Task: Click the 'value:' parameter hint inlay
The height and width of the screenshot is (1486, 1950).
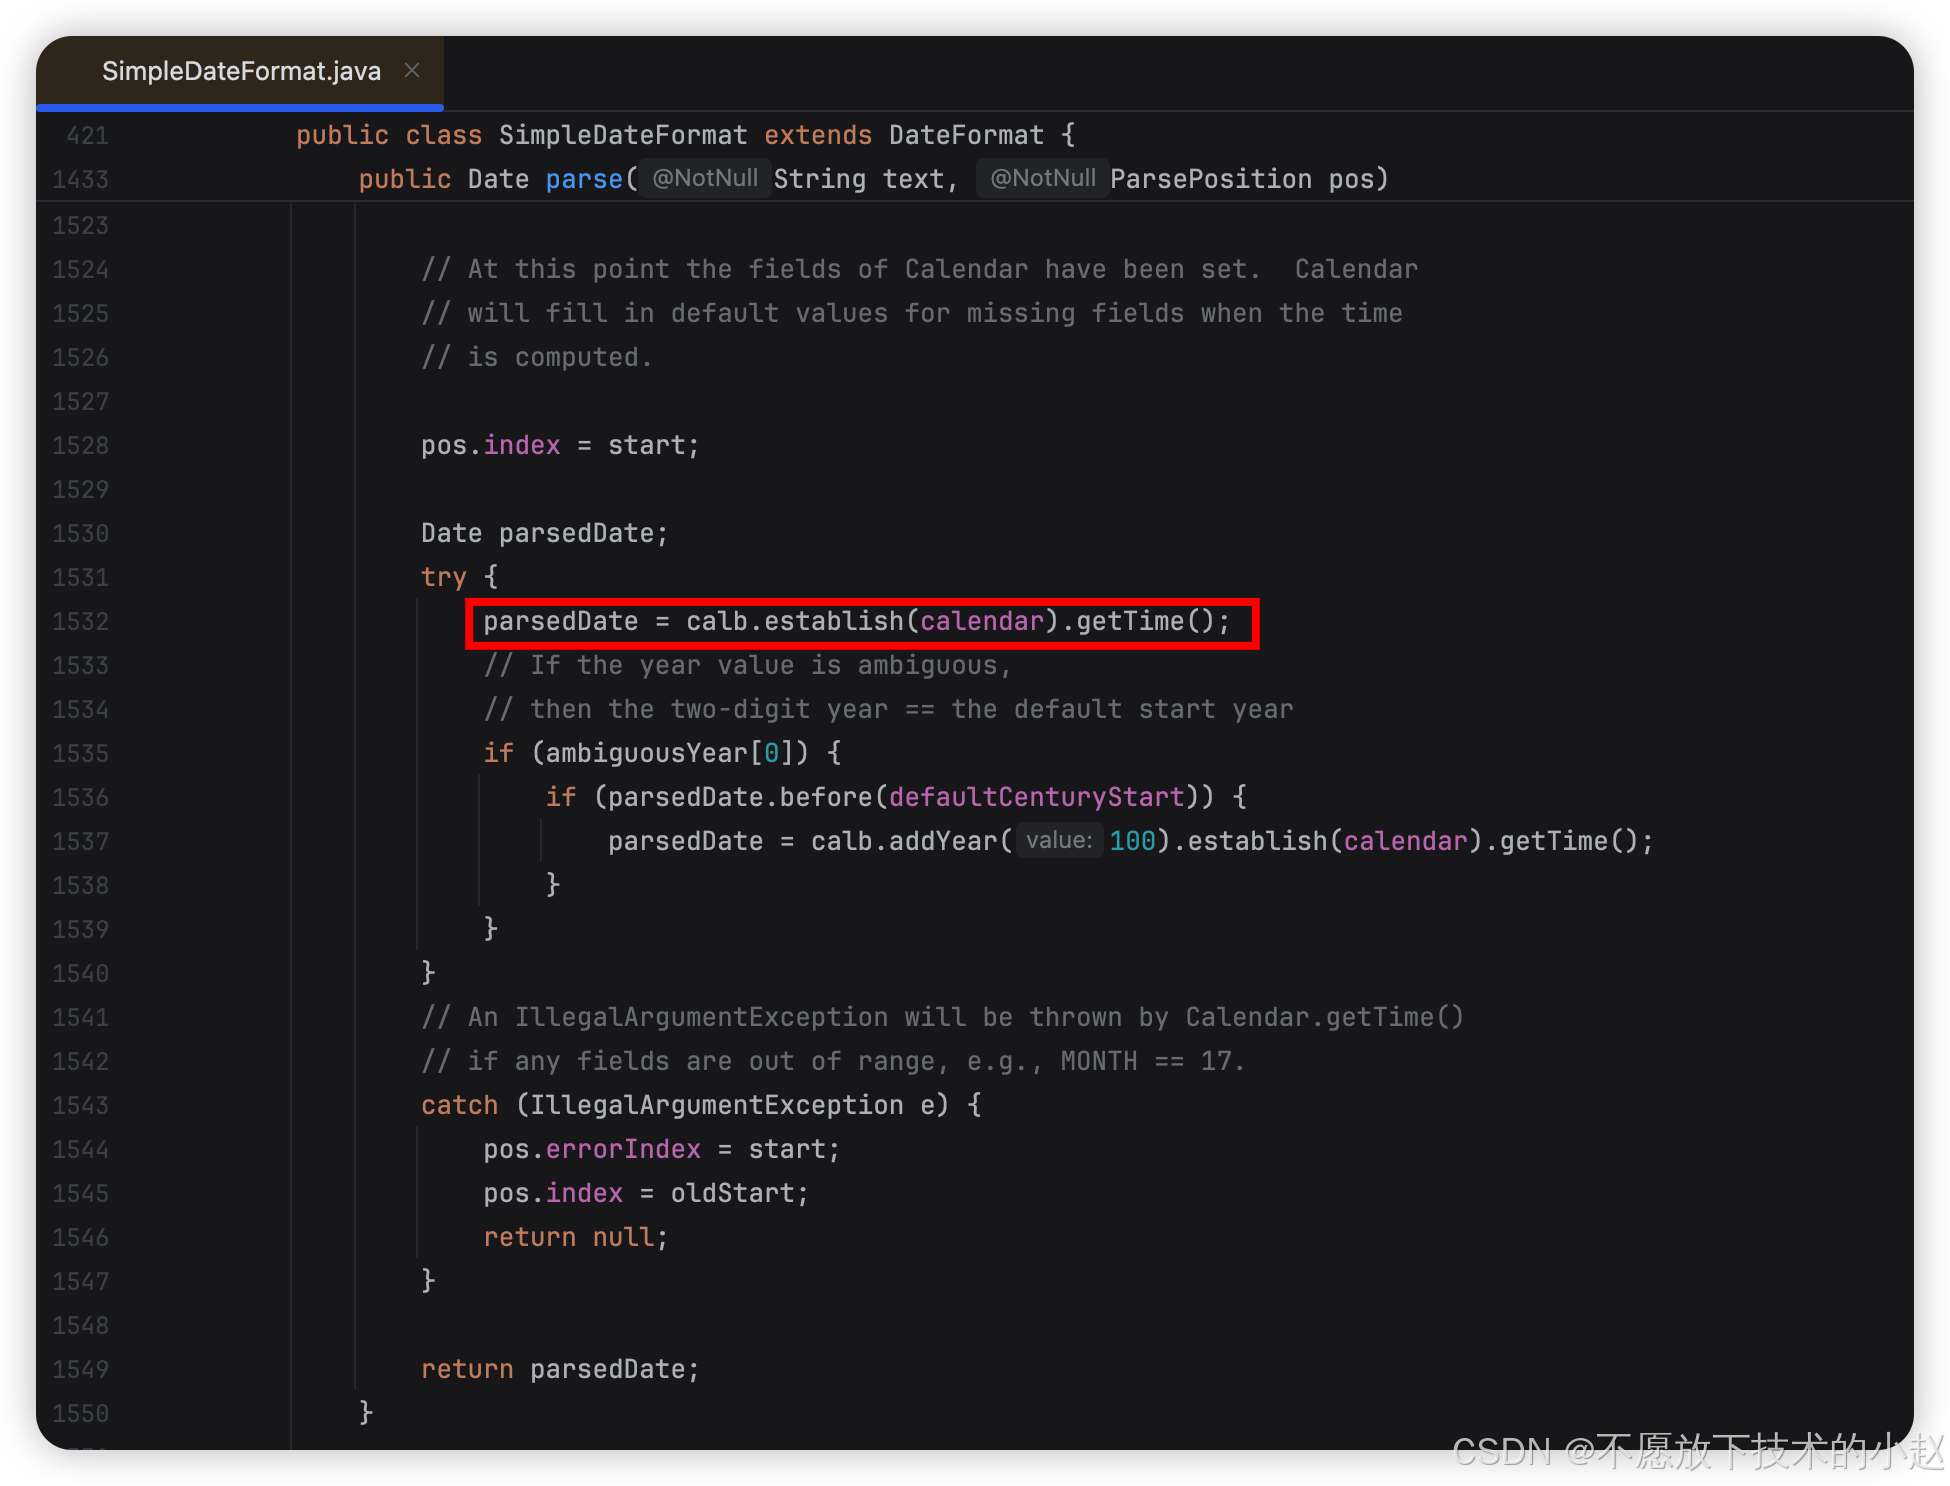Action: pos(1059,840)
